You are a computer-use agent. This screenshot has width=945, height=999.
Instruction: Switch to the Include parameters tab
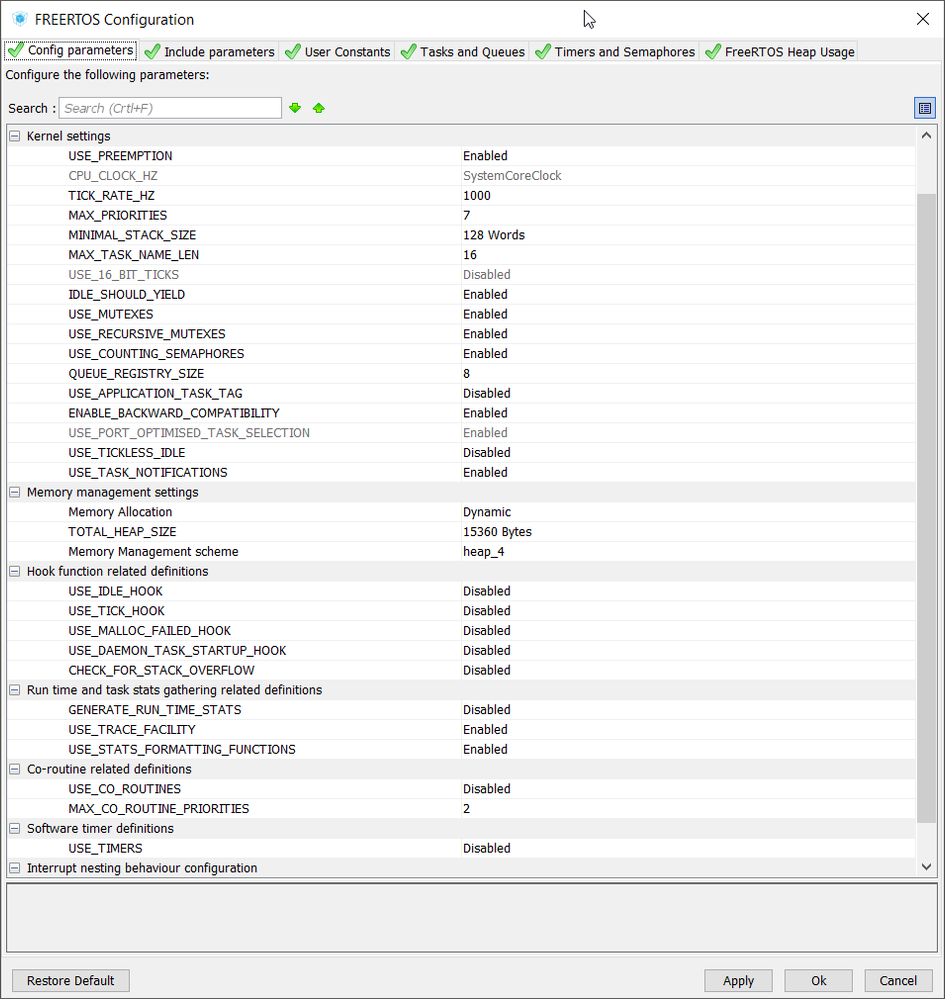click(x=210, y=52)
